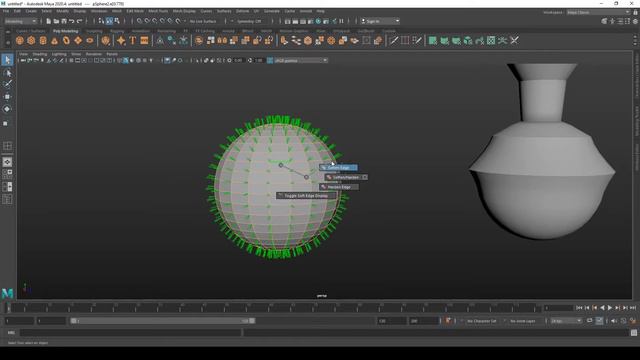Create a polygon cylinder from the shelf

tap(43, 40)
